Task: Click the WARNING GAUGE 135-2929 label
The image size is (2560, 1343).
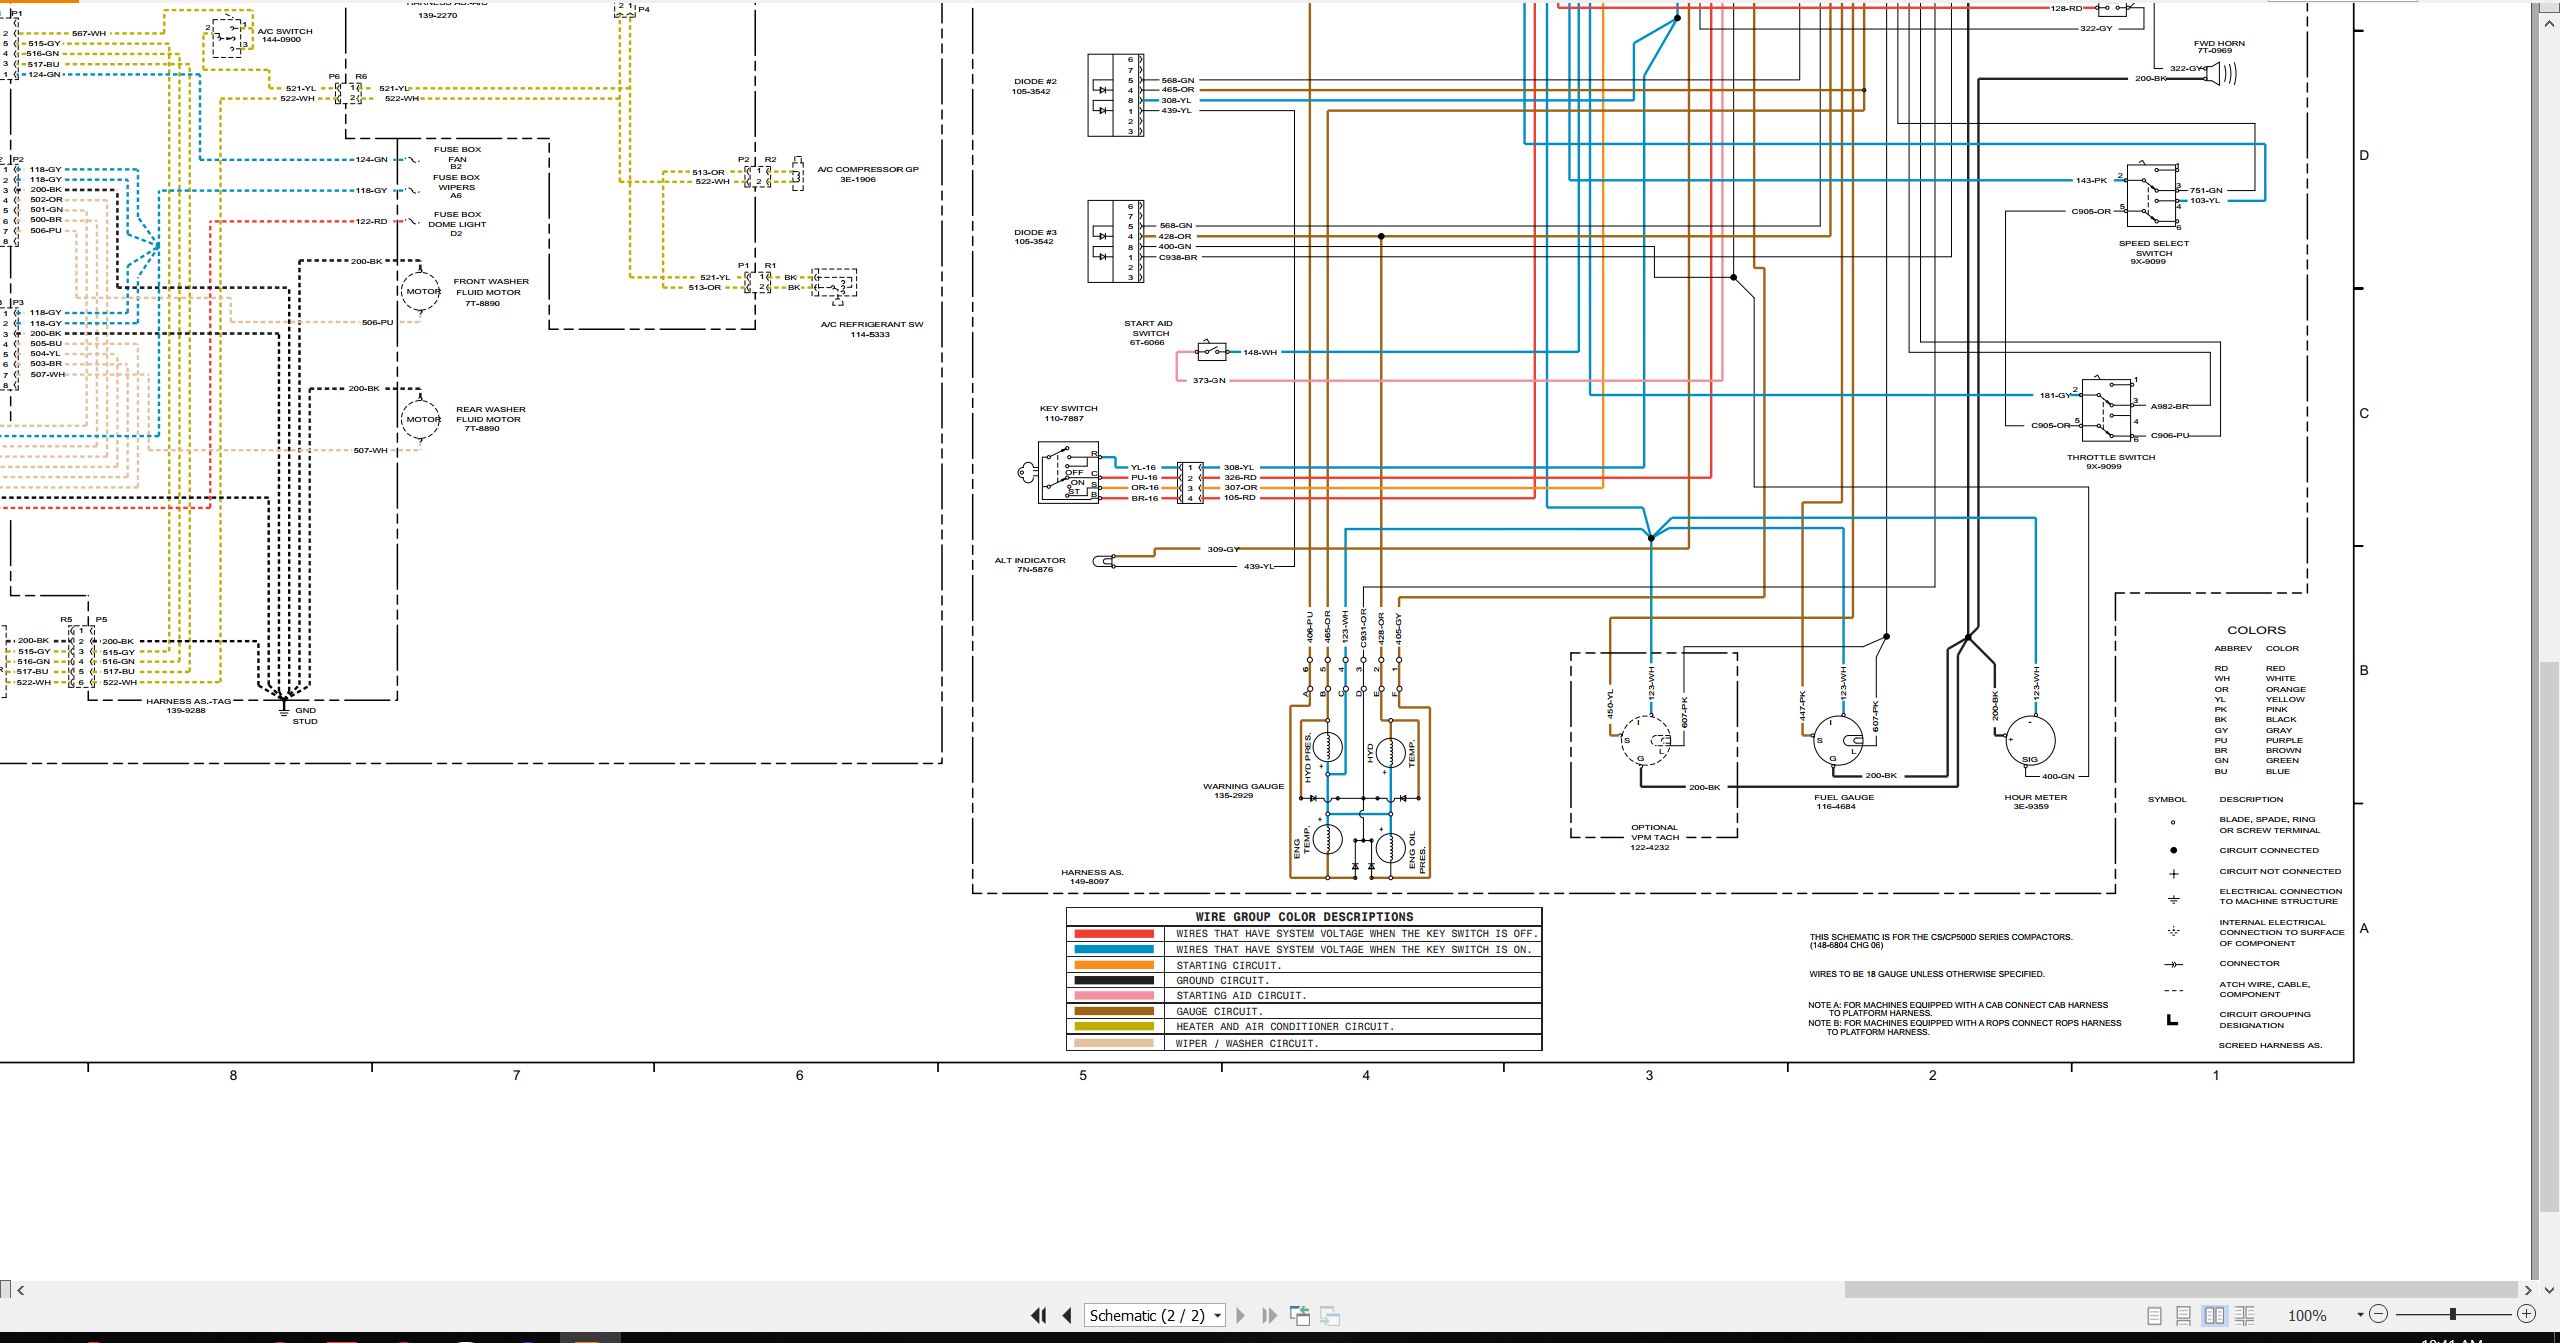Action: tap(1243, 791)
